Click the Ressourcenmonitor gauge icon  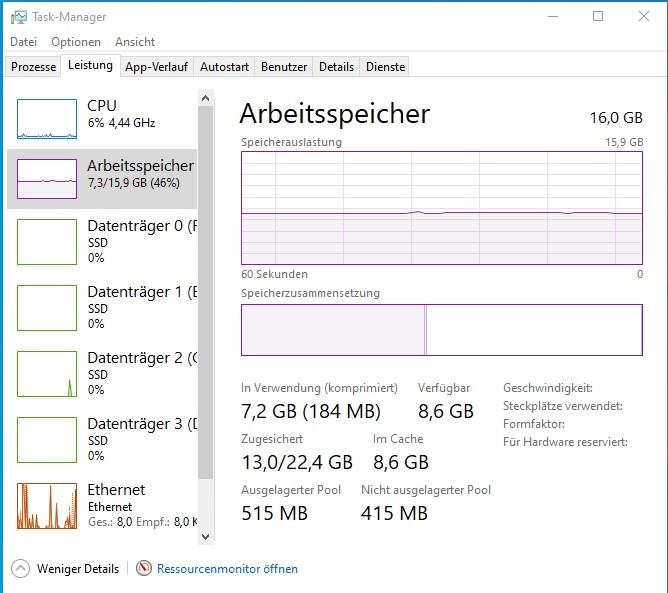(x=144, y=569)
